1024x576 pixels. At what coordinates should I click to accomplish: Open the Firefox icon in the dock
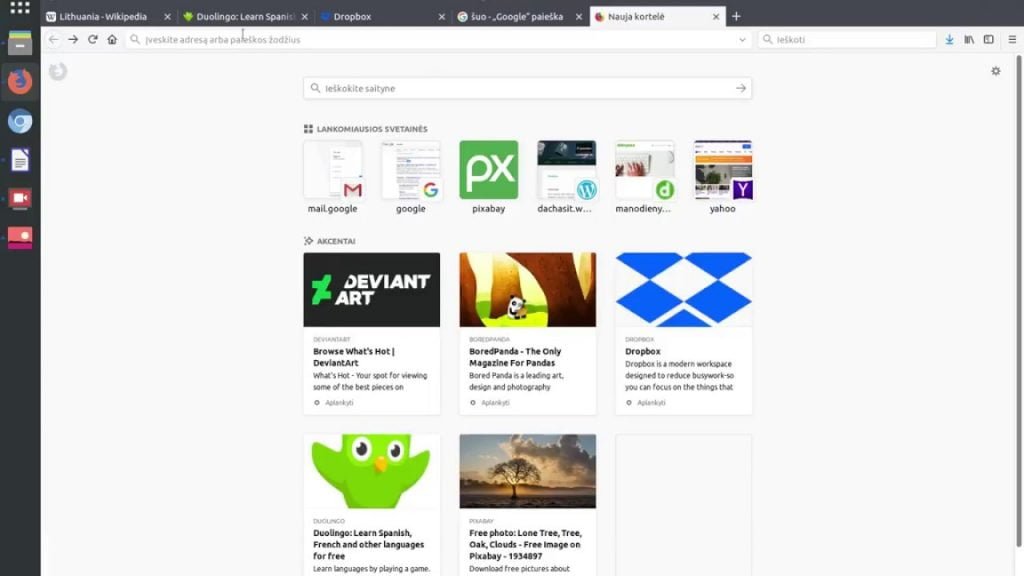tap(20, 82)
